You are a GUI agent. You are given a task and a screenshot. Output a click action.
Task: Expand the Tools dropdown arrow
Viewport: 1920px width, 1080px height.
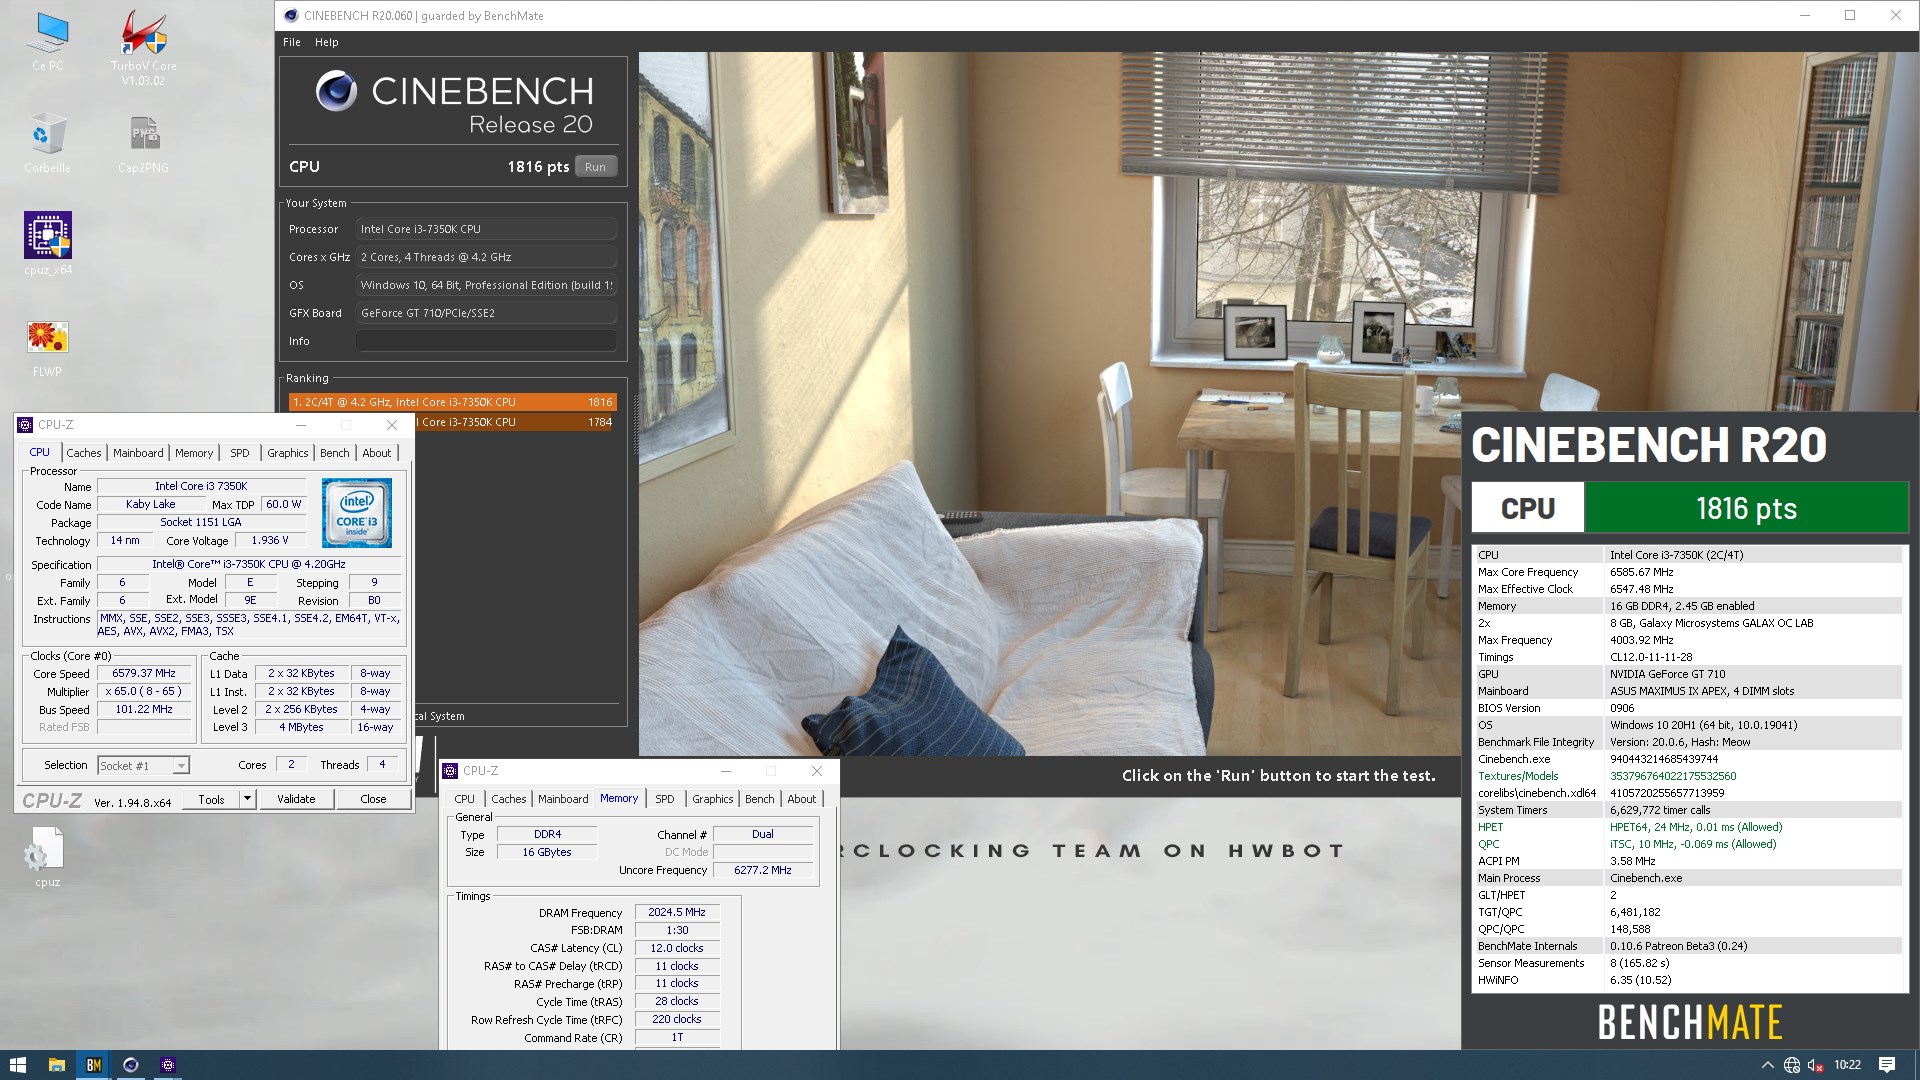tap(247, 799)
